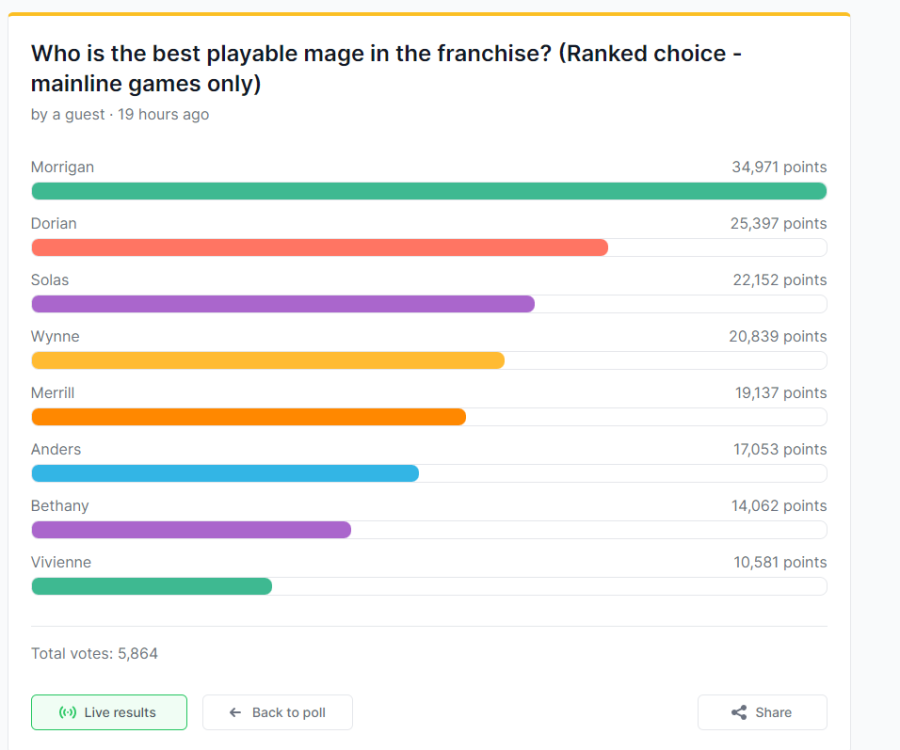Select Dorian's red result bar
This screenshot has width=900, height=750.
[x=319, y=247]
